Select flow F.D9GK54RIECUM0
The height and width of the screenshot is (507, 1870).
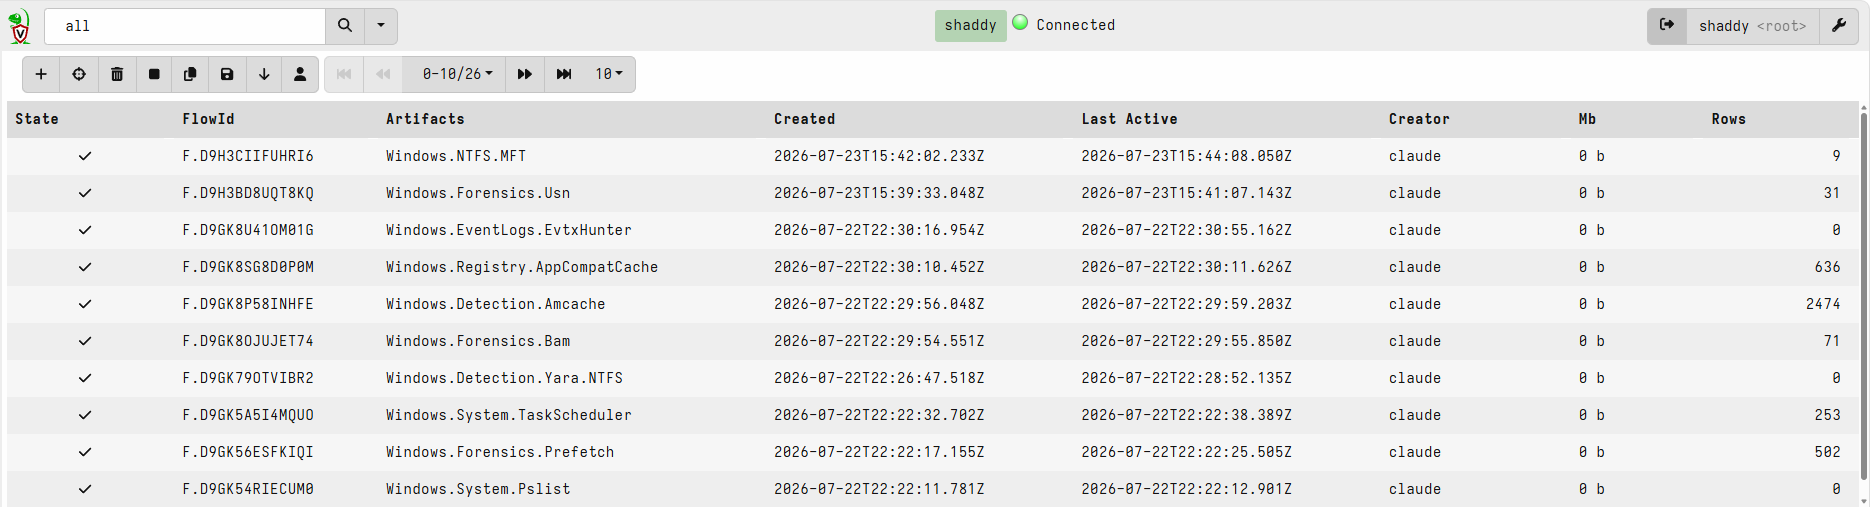(248, 489)
